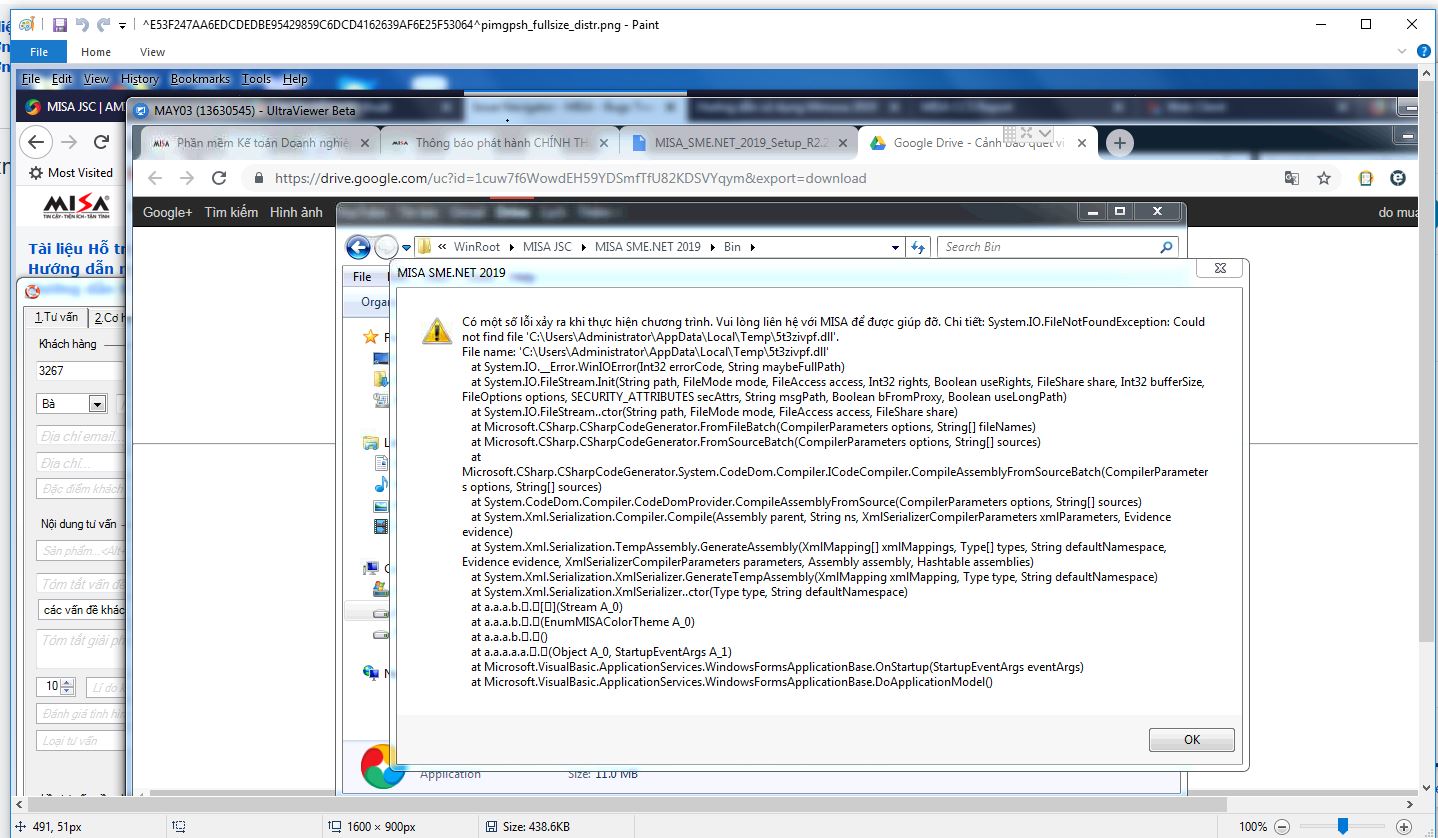Click Paint's Undo arrow
Screen dimensions: 1438x838
click(x=83, y=24)
